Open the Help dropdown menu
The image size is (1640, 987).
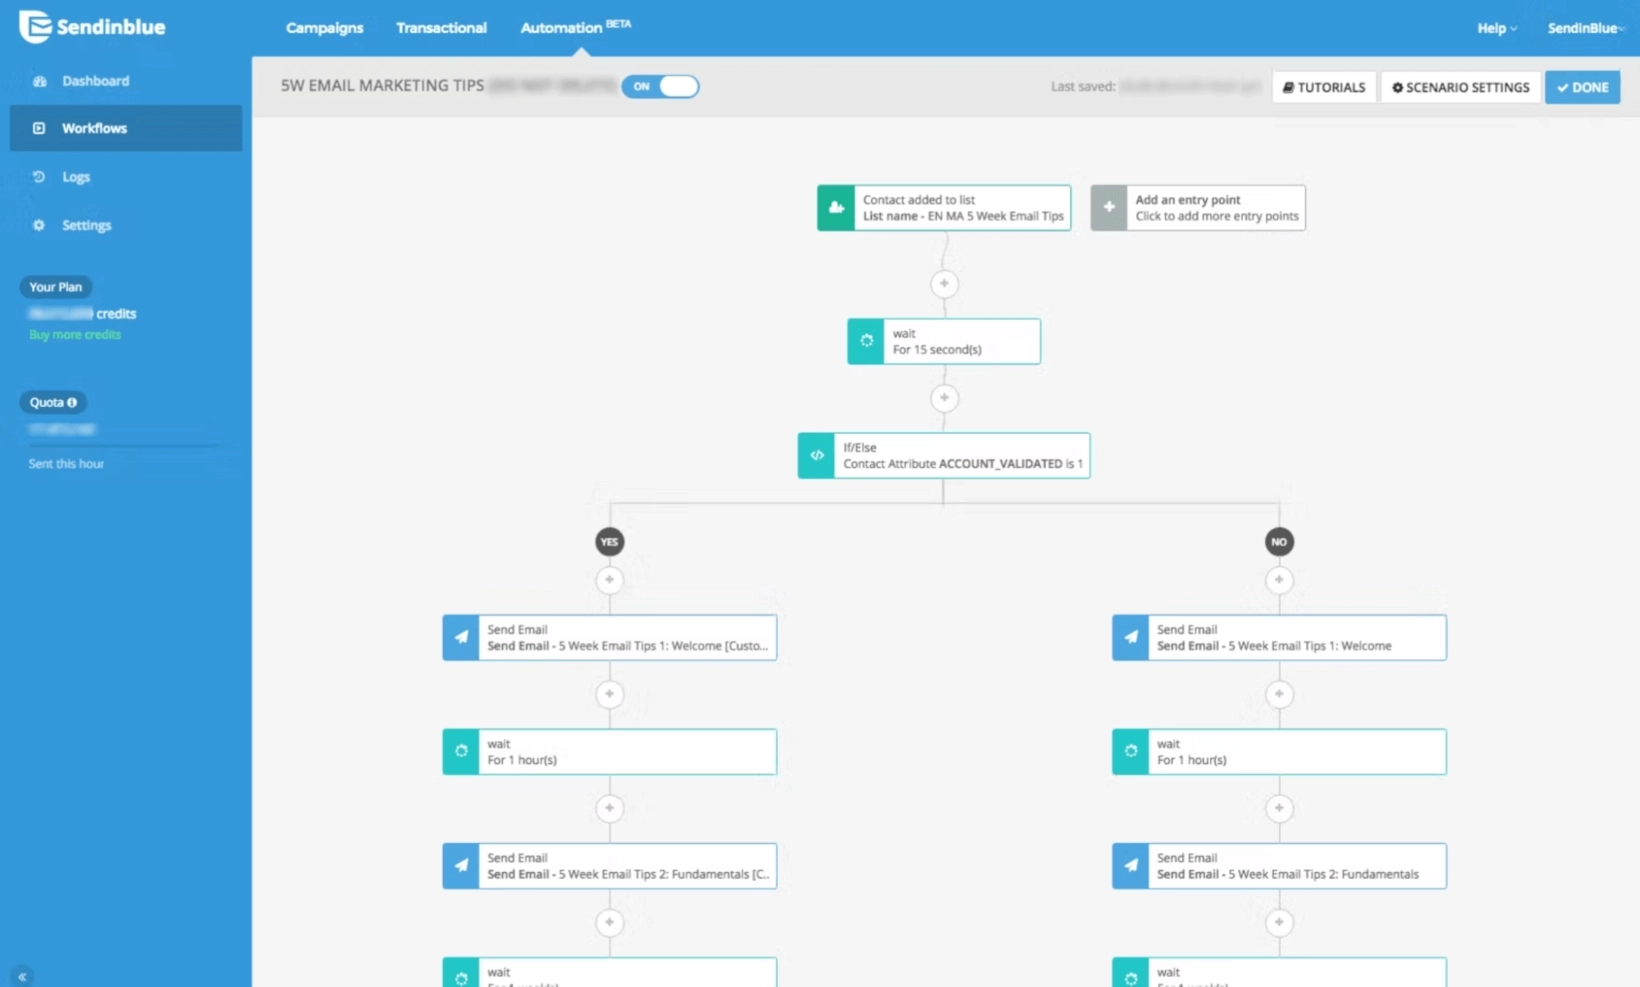tap(1496, 28)
